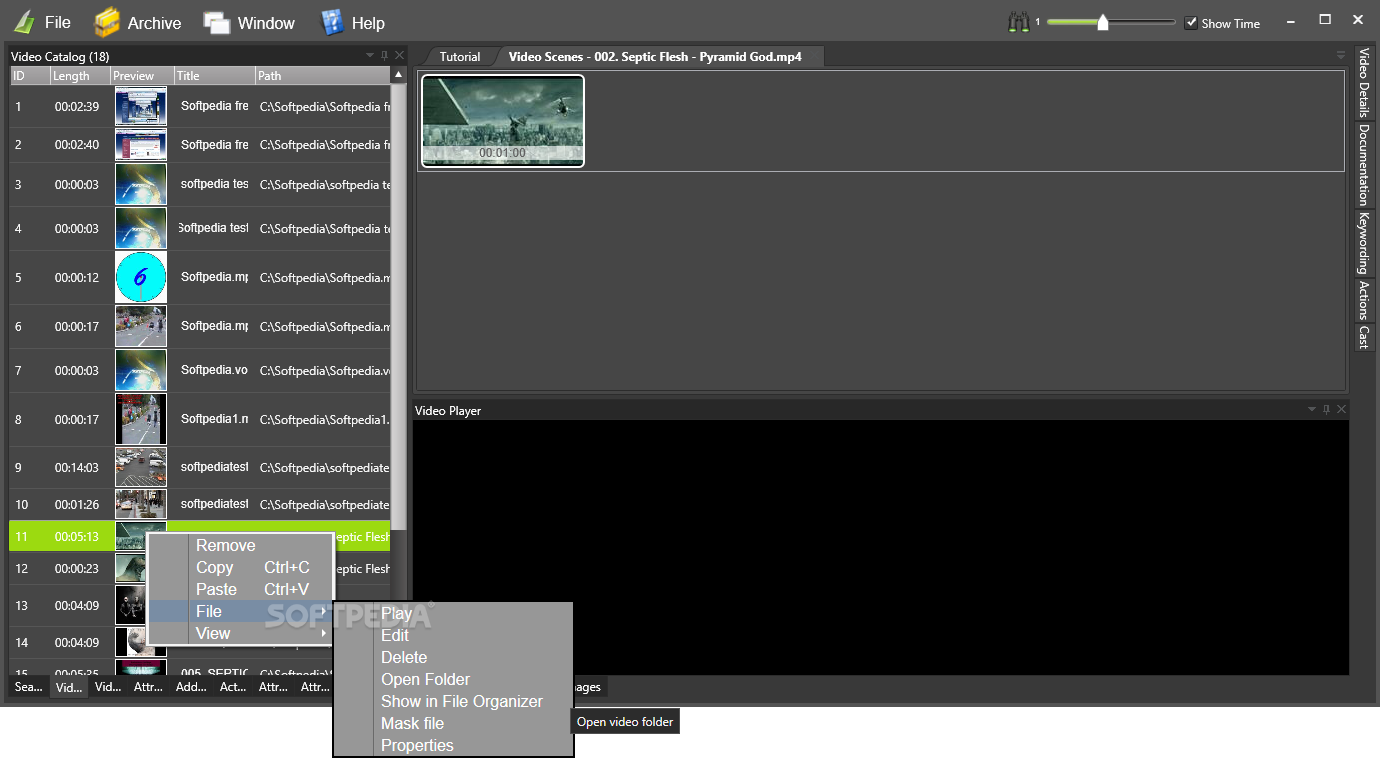
Task: Click the 00:00:12 length cell in row 5
Action: (x=77, y=277)
